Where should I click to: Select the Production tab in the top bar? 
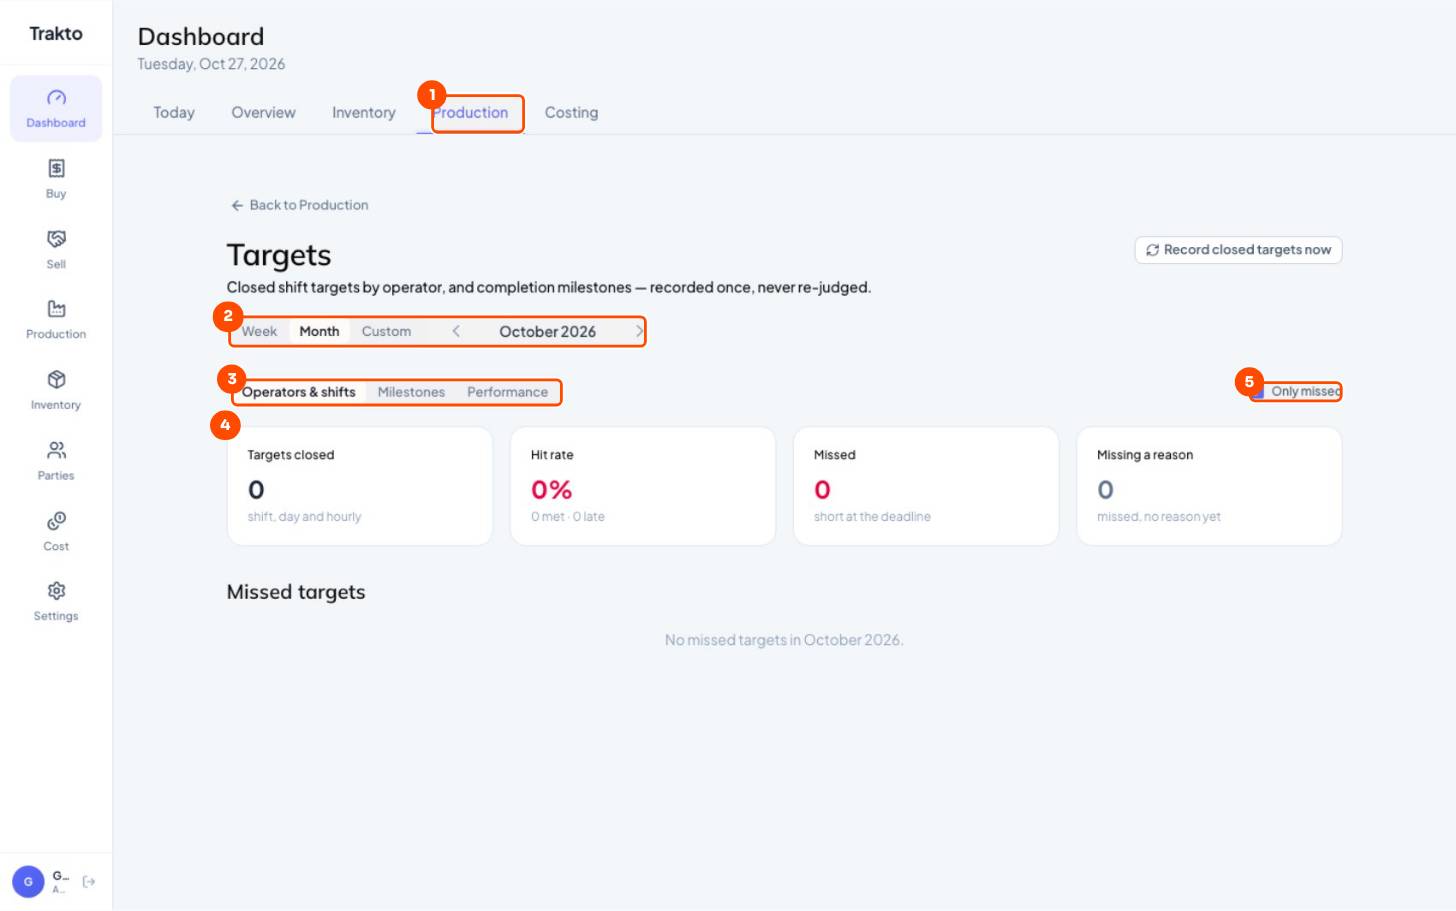(x=470, y=113)
